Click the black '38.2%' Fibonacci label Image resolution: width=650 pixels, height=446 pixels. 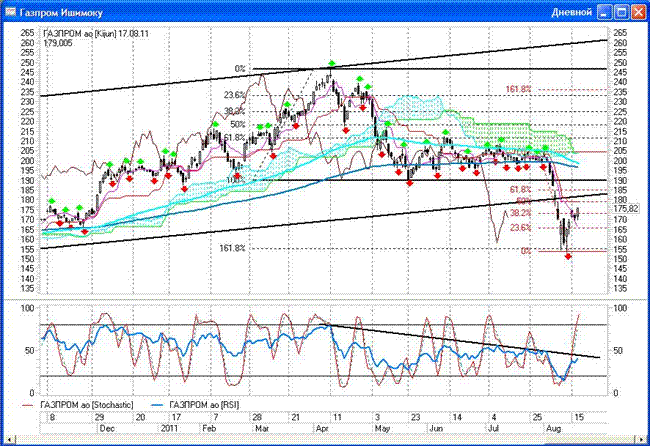pyautogui.click(x=235, y=111)
